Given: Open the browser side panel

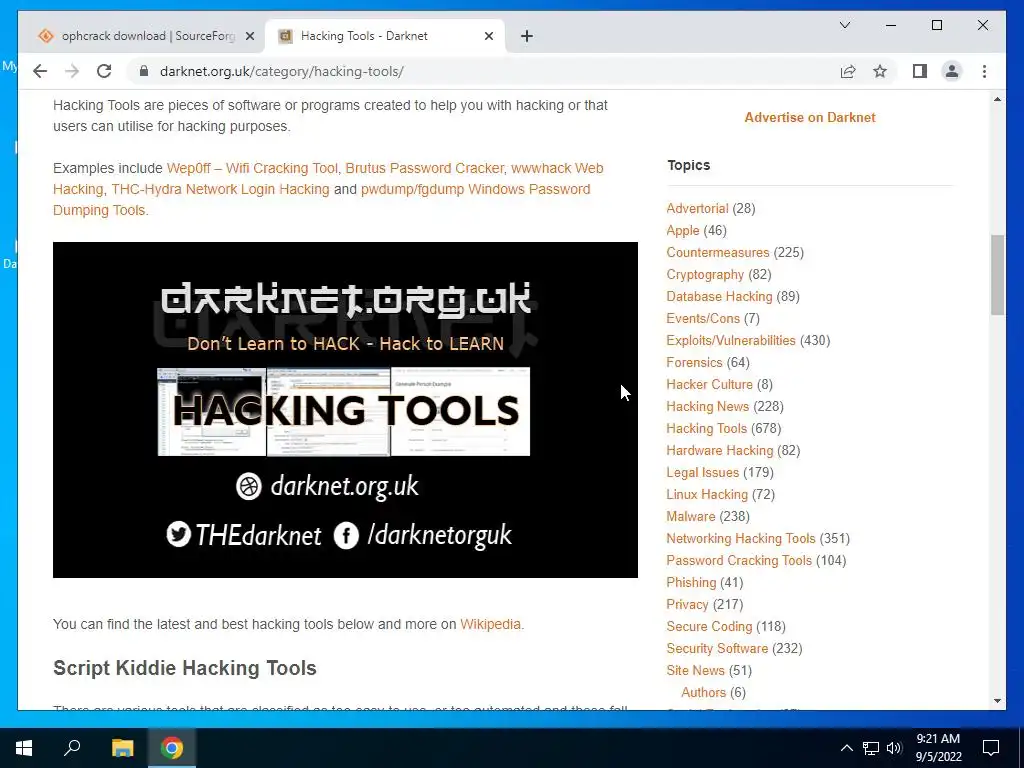Looking at the screenshot, I should click(920, 71).
